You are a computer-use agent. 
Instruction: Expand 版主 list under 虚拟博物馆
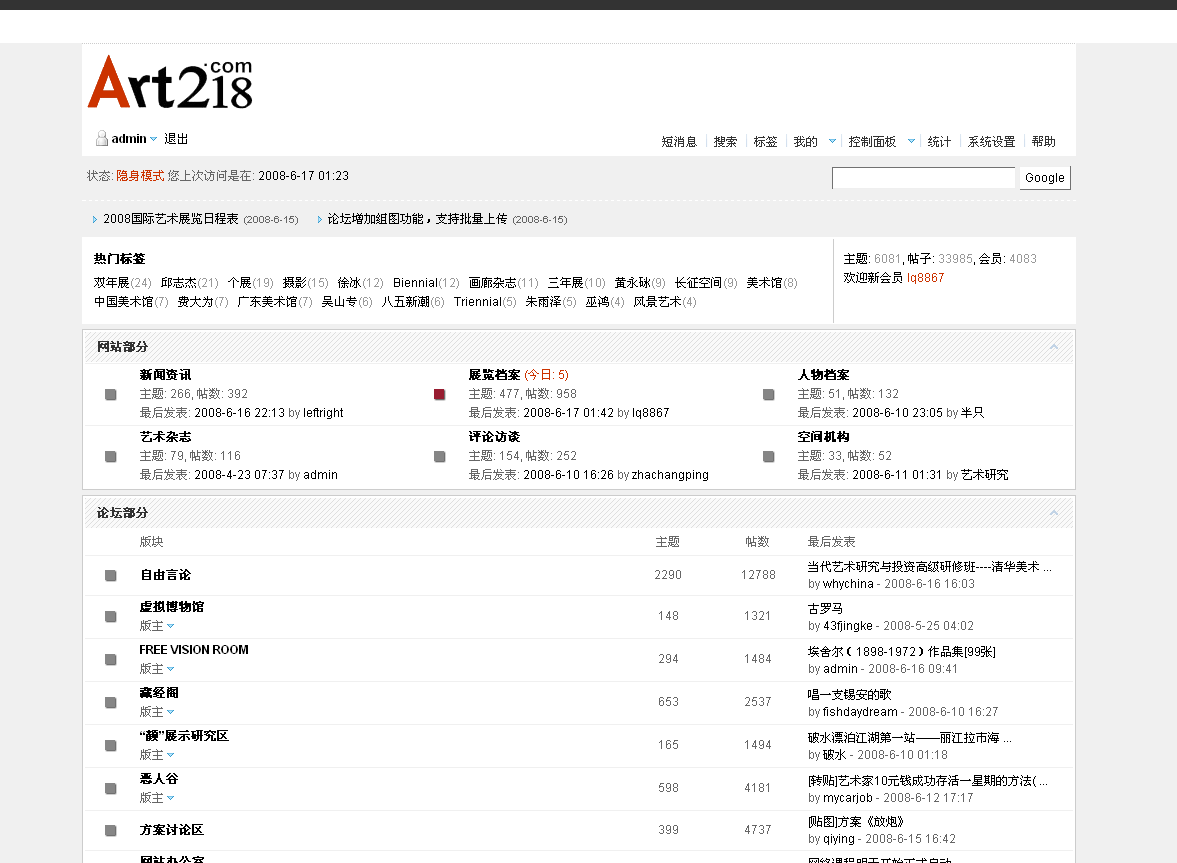(171, 626)
